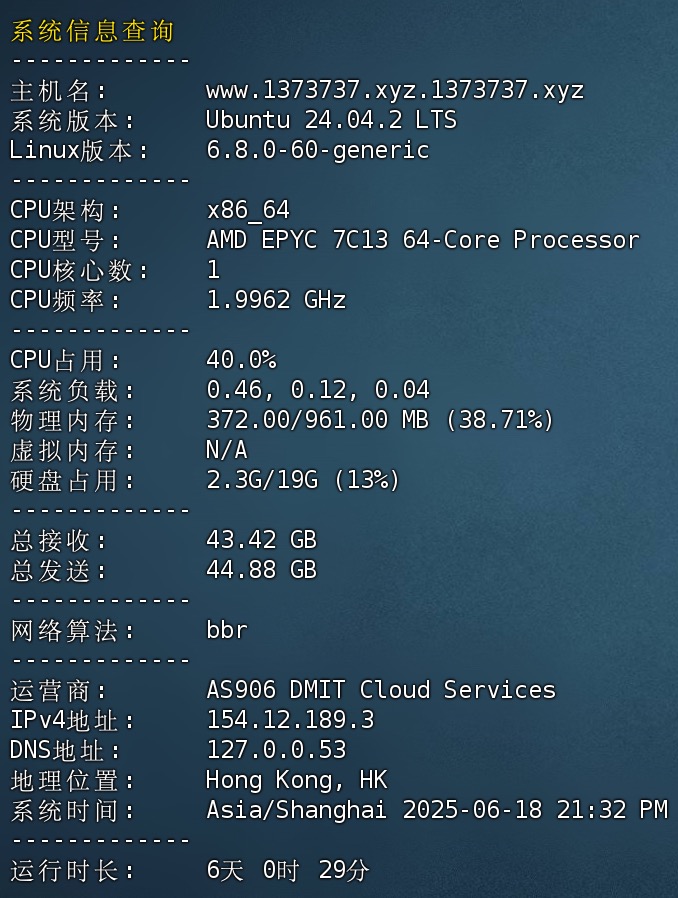Click 物理内存 372.00/961.00 MB value
678x898 pixels.
(x=380, y=420)
